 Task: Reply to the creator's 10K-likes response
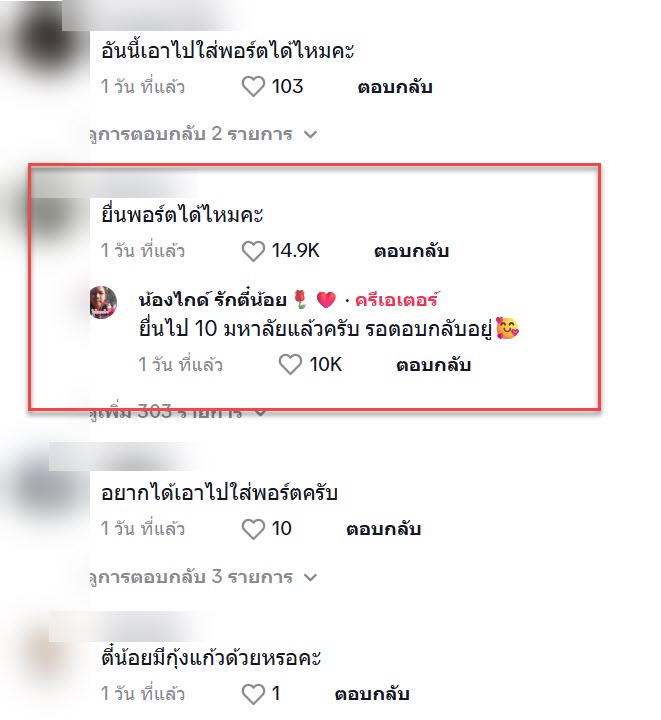click(x=434, y=365)
